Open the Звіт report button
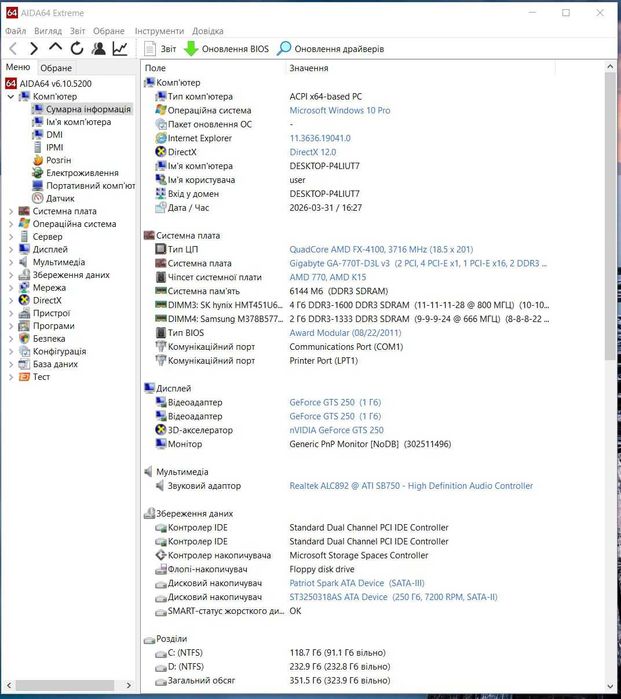 (x=160, y=49)
